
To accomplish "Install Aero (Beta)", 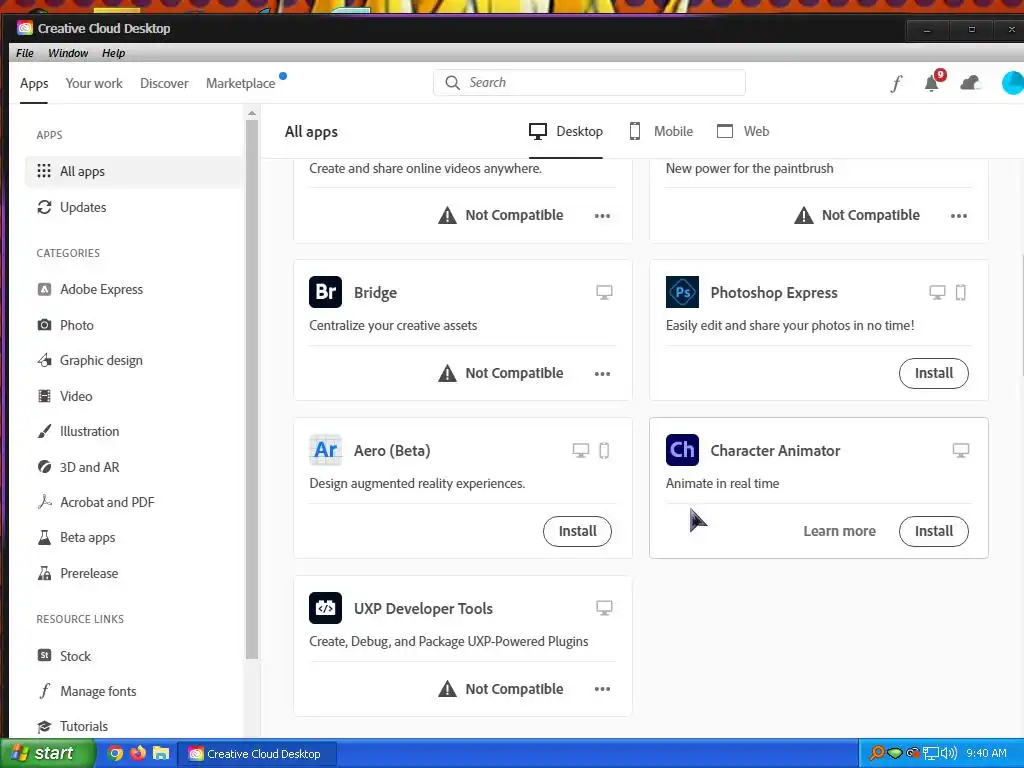I will (577, 531).
